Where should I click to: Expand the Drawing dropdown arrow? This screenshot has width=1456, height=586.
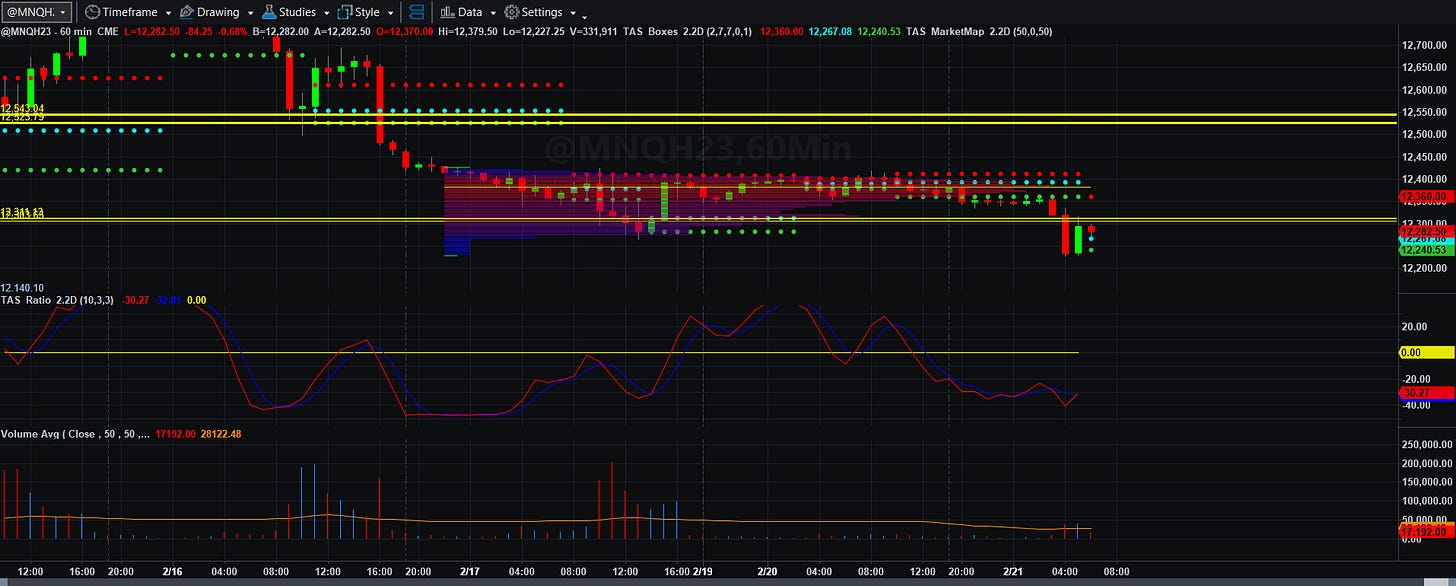tap(249, 13)
